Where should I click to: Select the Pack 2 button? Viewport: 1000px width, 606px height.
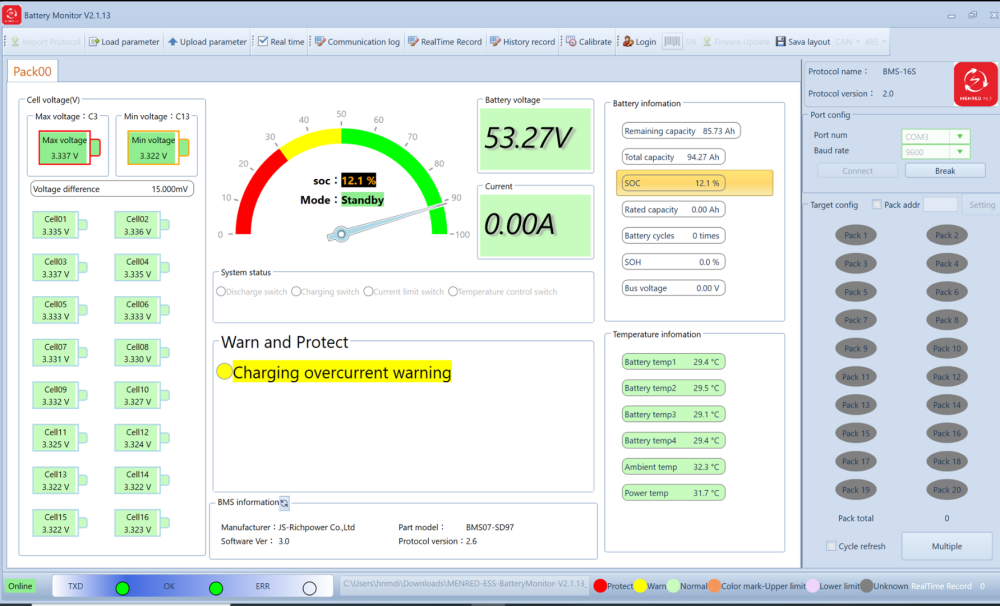[947, 235]
